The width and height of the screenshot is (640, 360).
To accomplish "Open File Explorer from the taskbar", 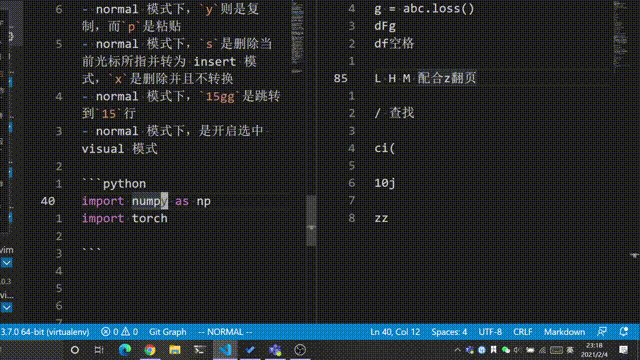I will (x=175, y=350).
